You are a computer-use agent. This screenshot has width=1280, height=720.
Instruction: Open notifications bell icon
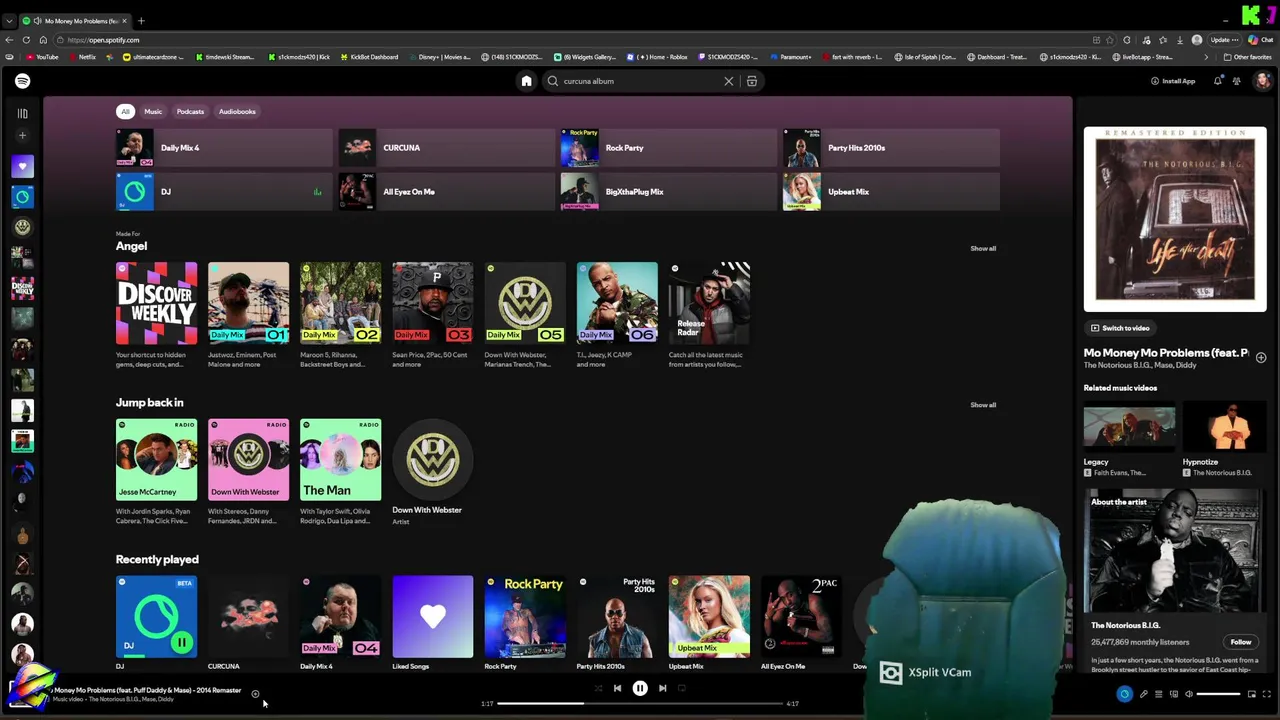point(1217,81)
